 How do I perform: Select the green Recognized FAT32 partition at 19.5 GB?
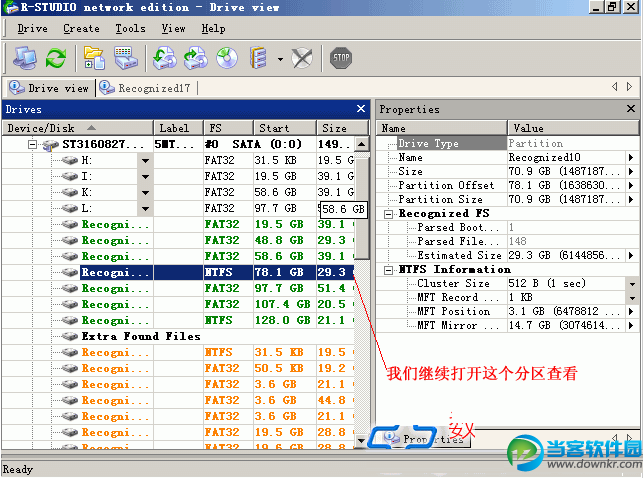click(x=178, y=225)
